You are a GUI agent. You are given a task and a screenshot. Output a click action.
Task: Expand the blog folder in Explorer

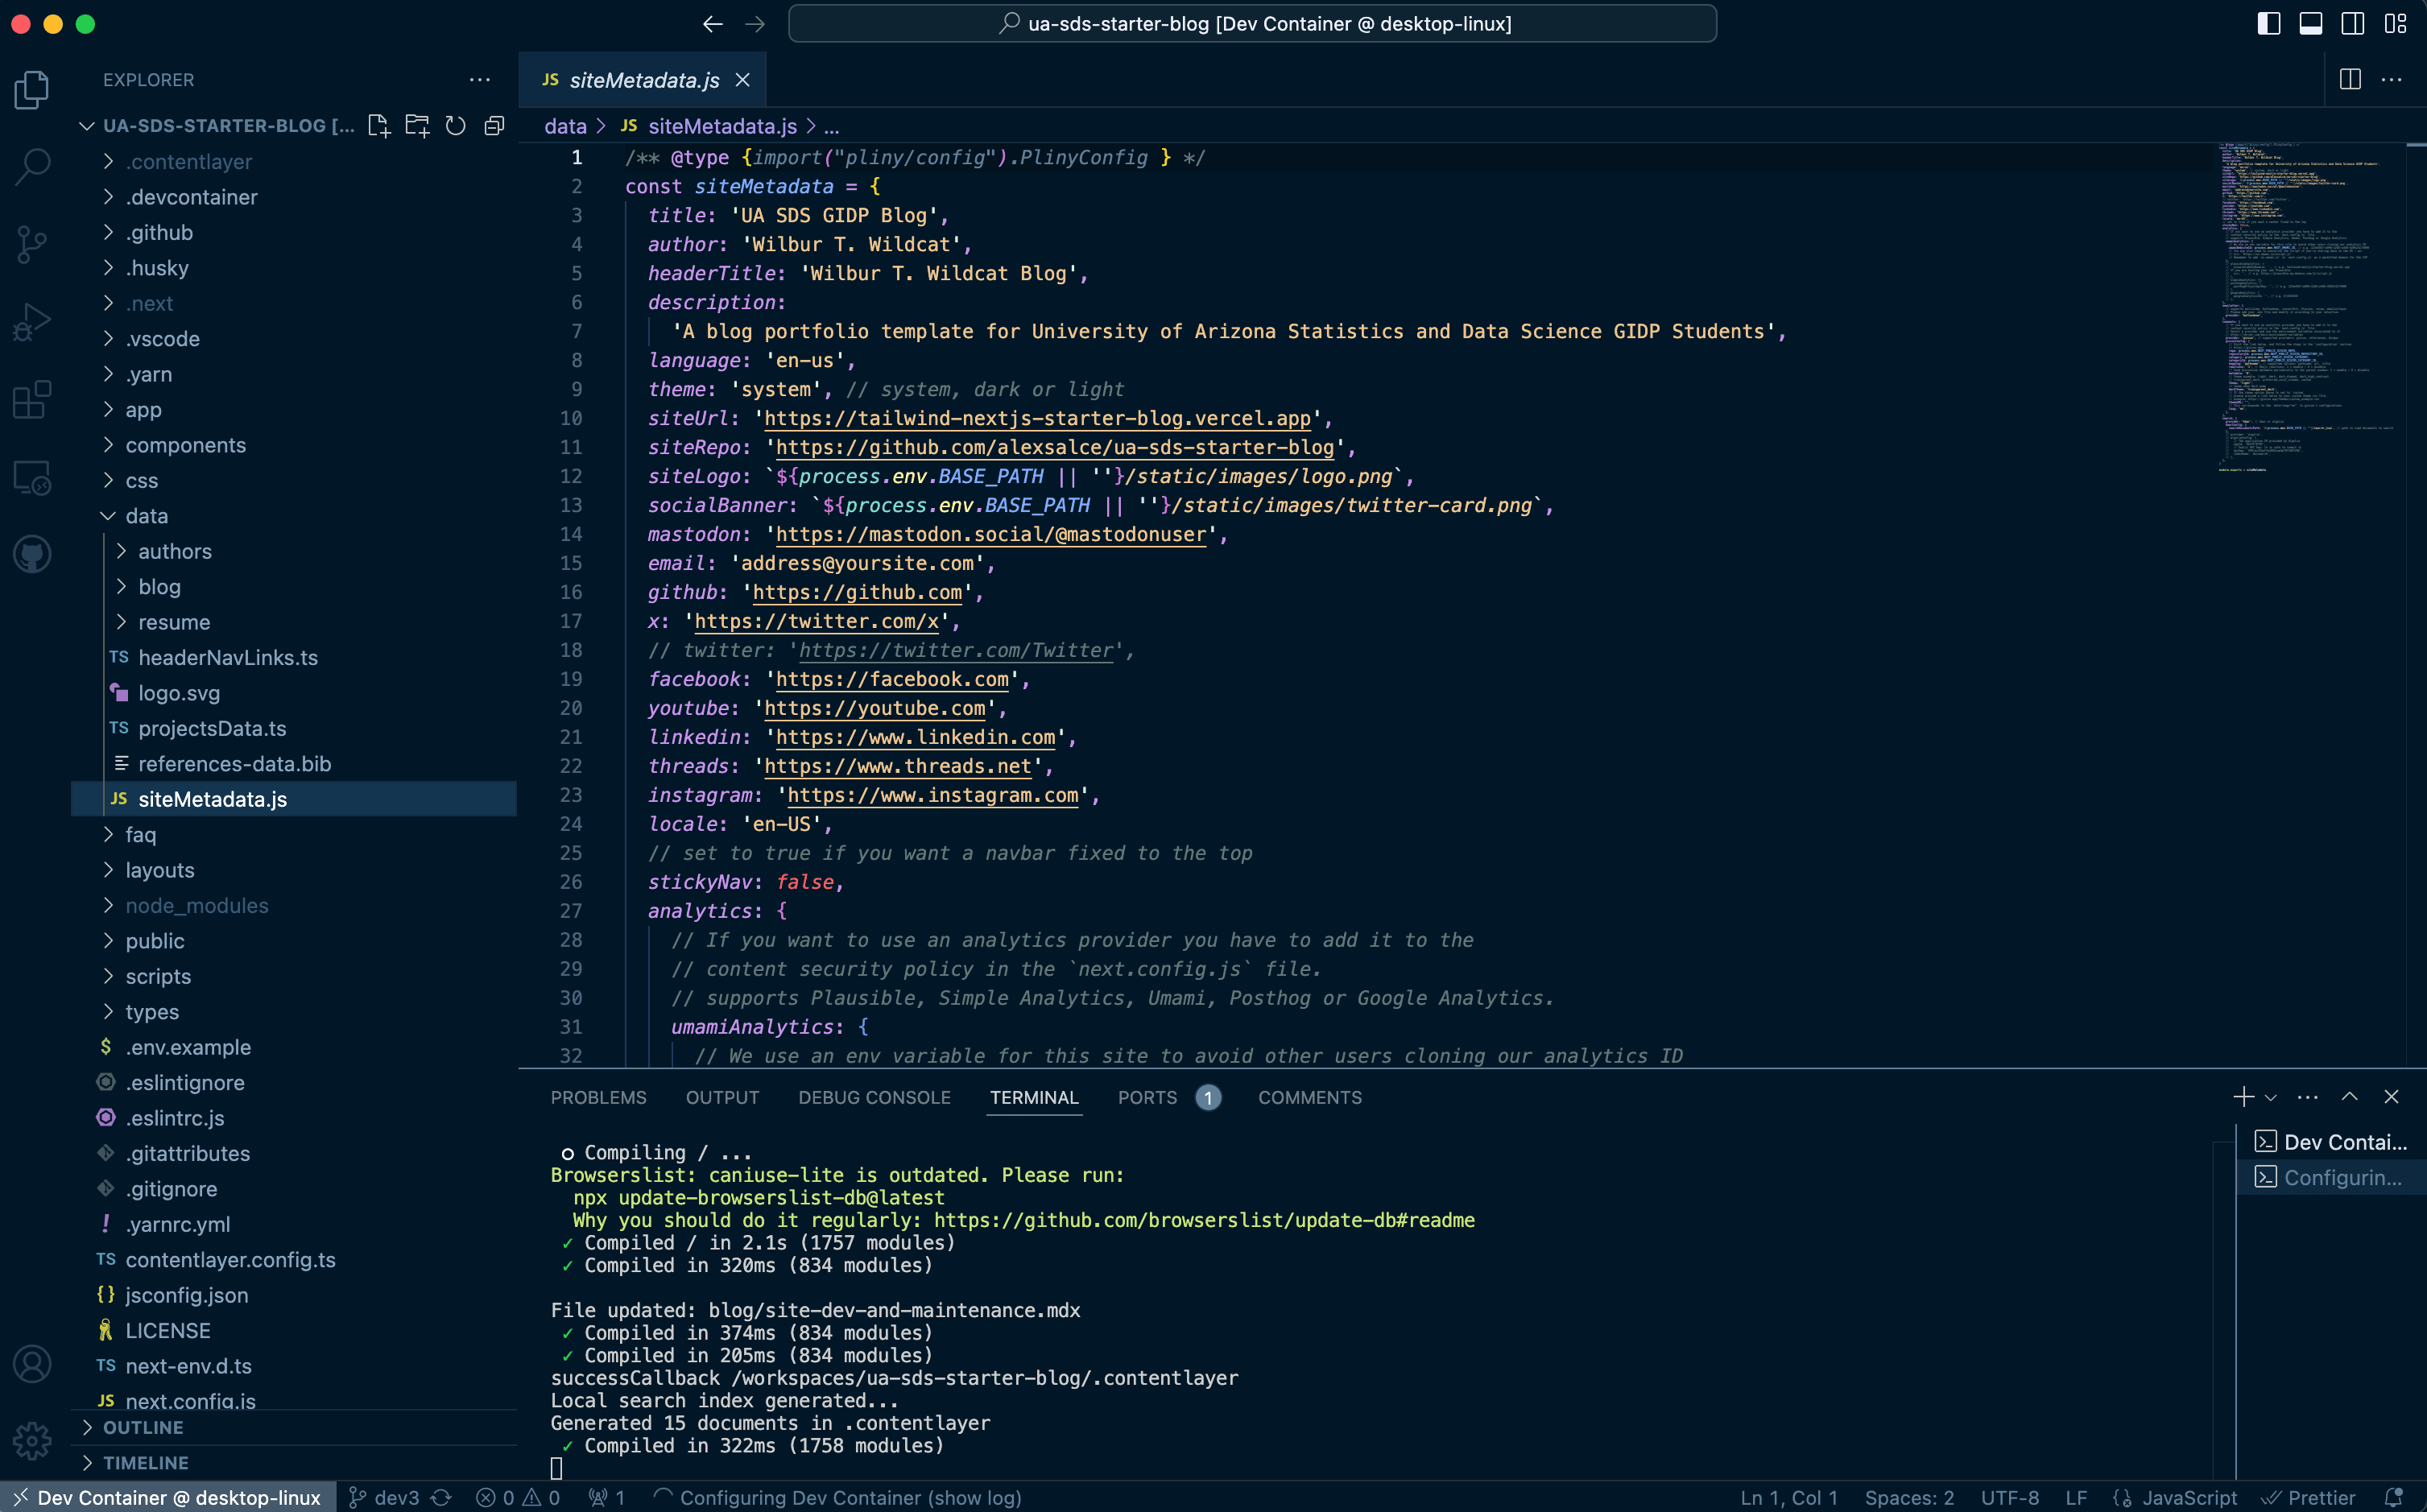[159, 585]
